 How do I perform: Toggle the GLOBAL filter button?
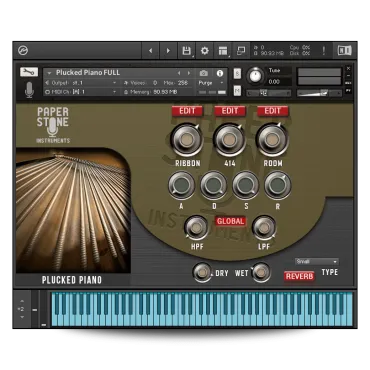tap(231, 221)
